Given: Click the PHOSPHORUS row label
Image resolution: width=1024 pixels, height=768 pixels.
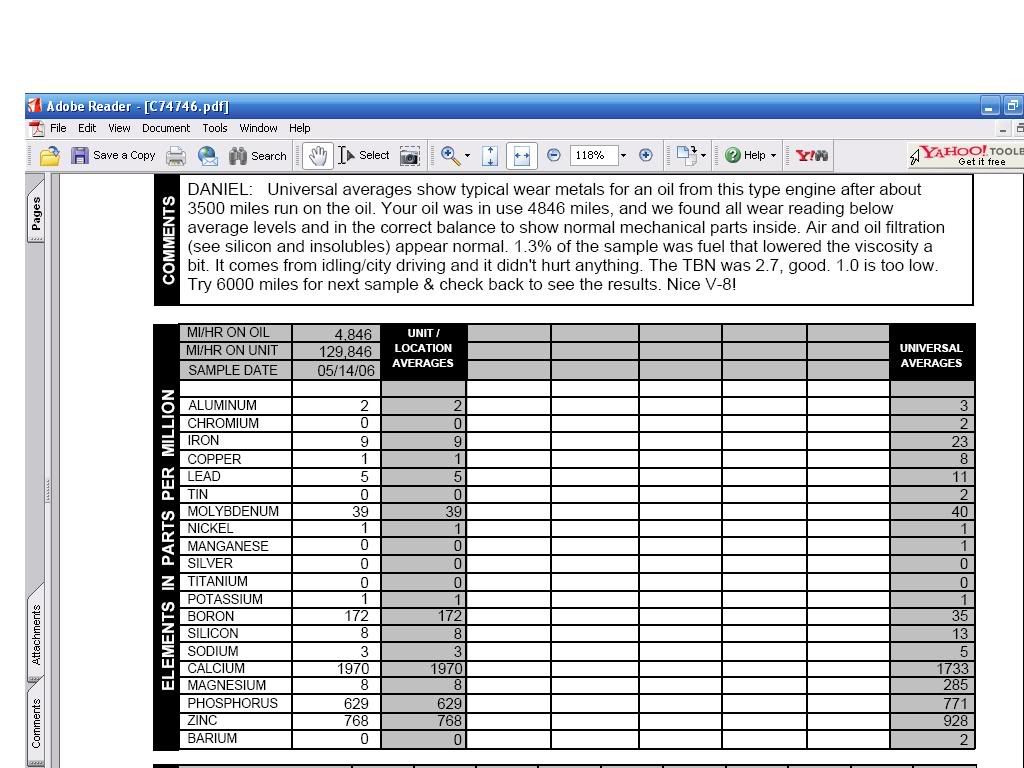Looking at the screenshot, I should click(x=232, y=703).
